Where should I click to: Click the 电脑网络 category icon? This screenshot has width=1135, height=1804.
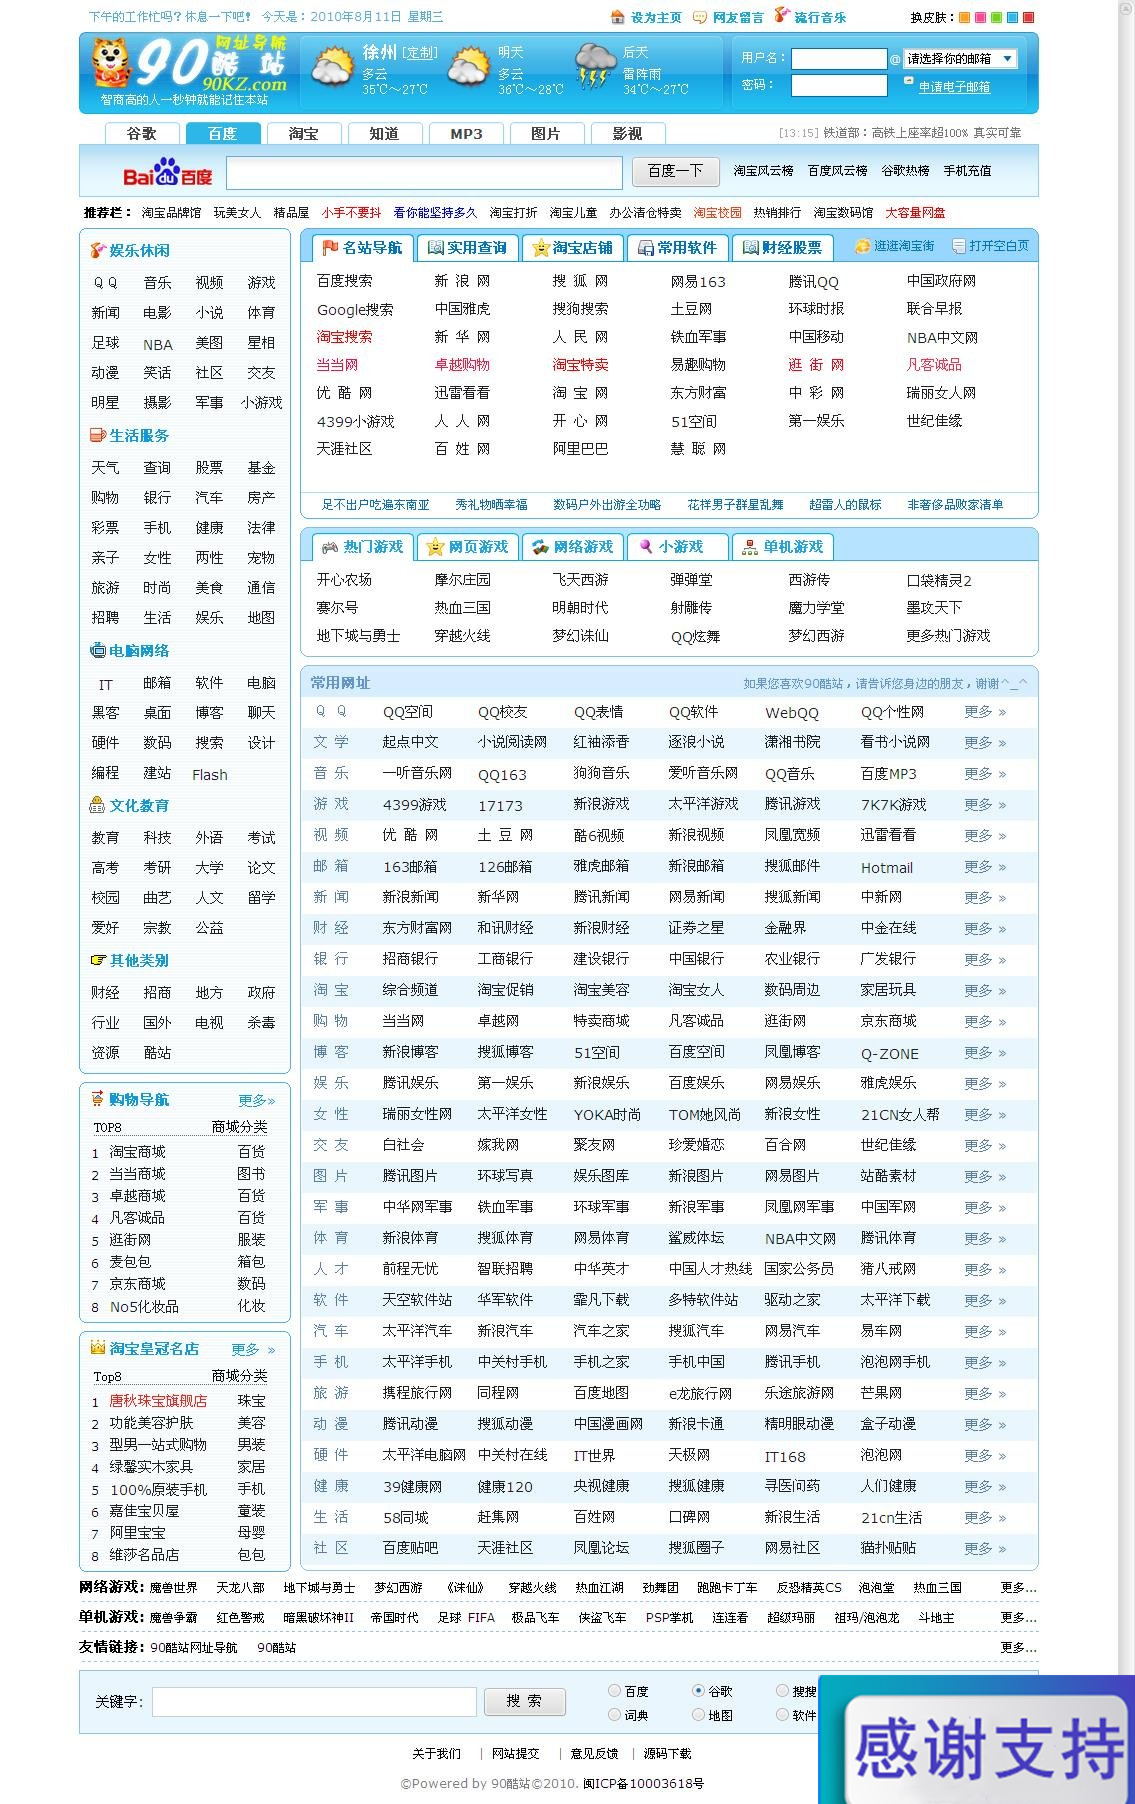coord(97,650)
